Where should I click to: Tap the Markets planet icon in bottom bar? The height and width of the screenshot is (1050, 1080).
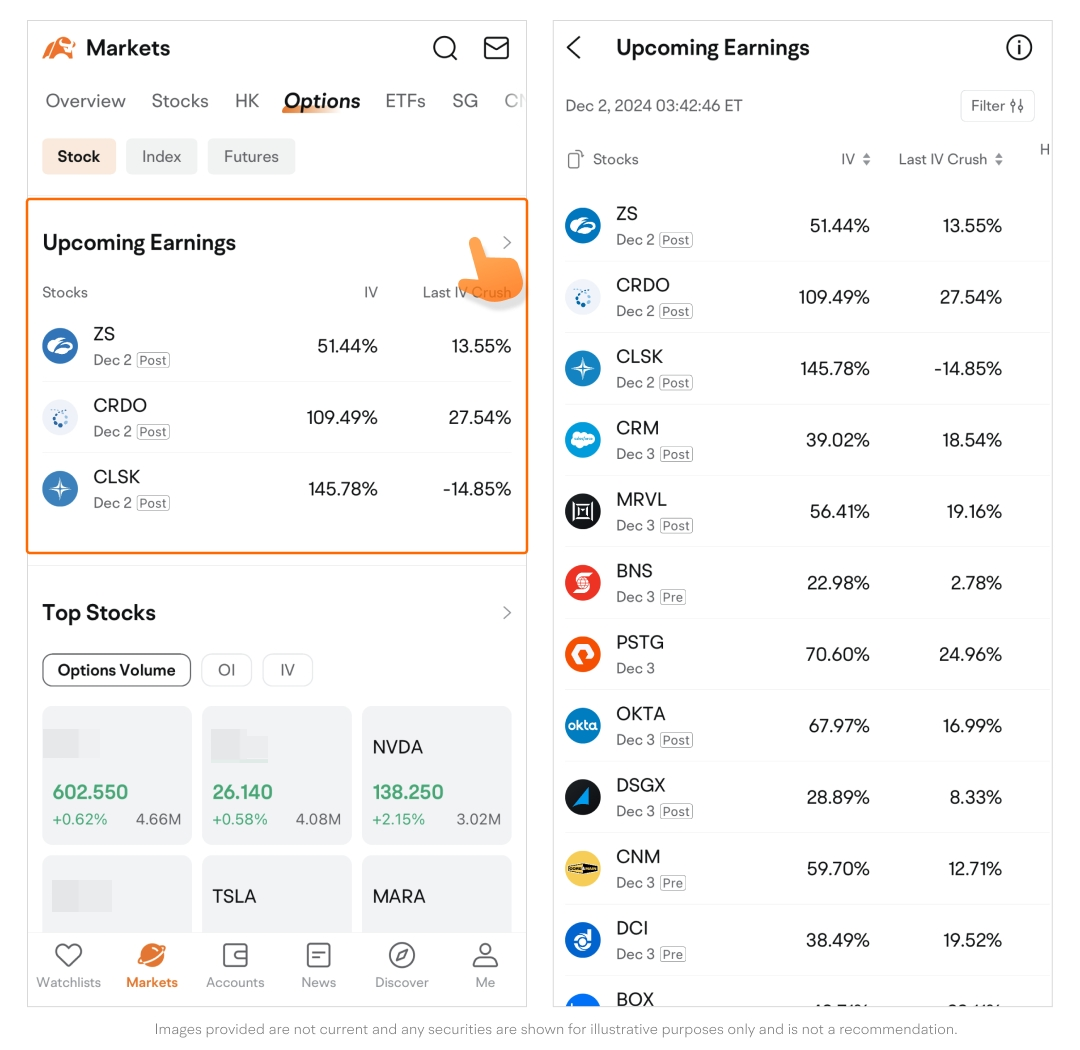(152, 956)
